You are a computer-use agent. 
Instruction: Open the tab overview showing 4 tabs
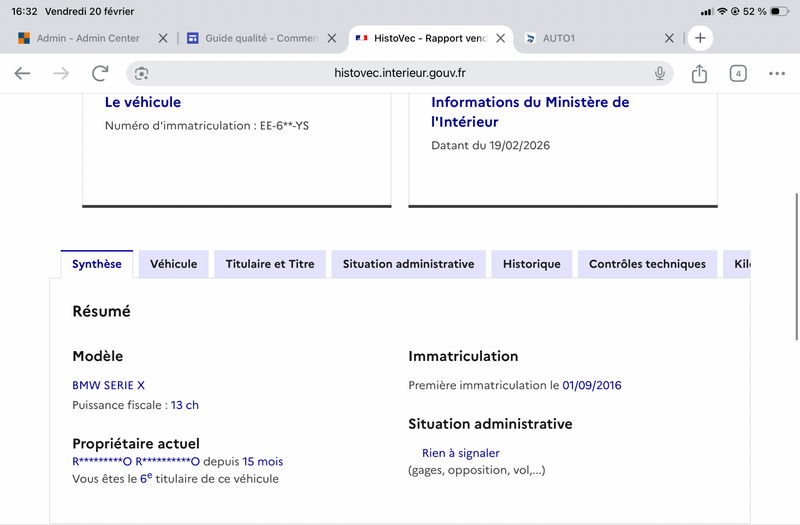click(738, 73)
